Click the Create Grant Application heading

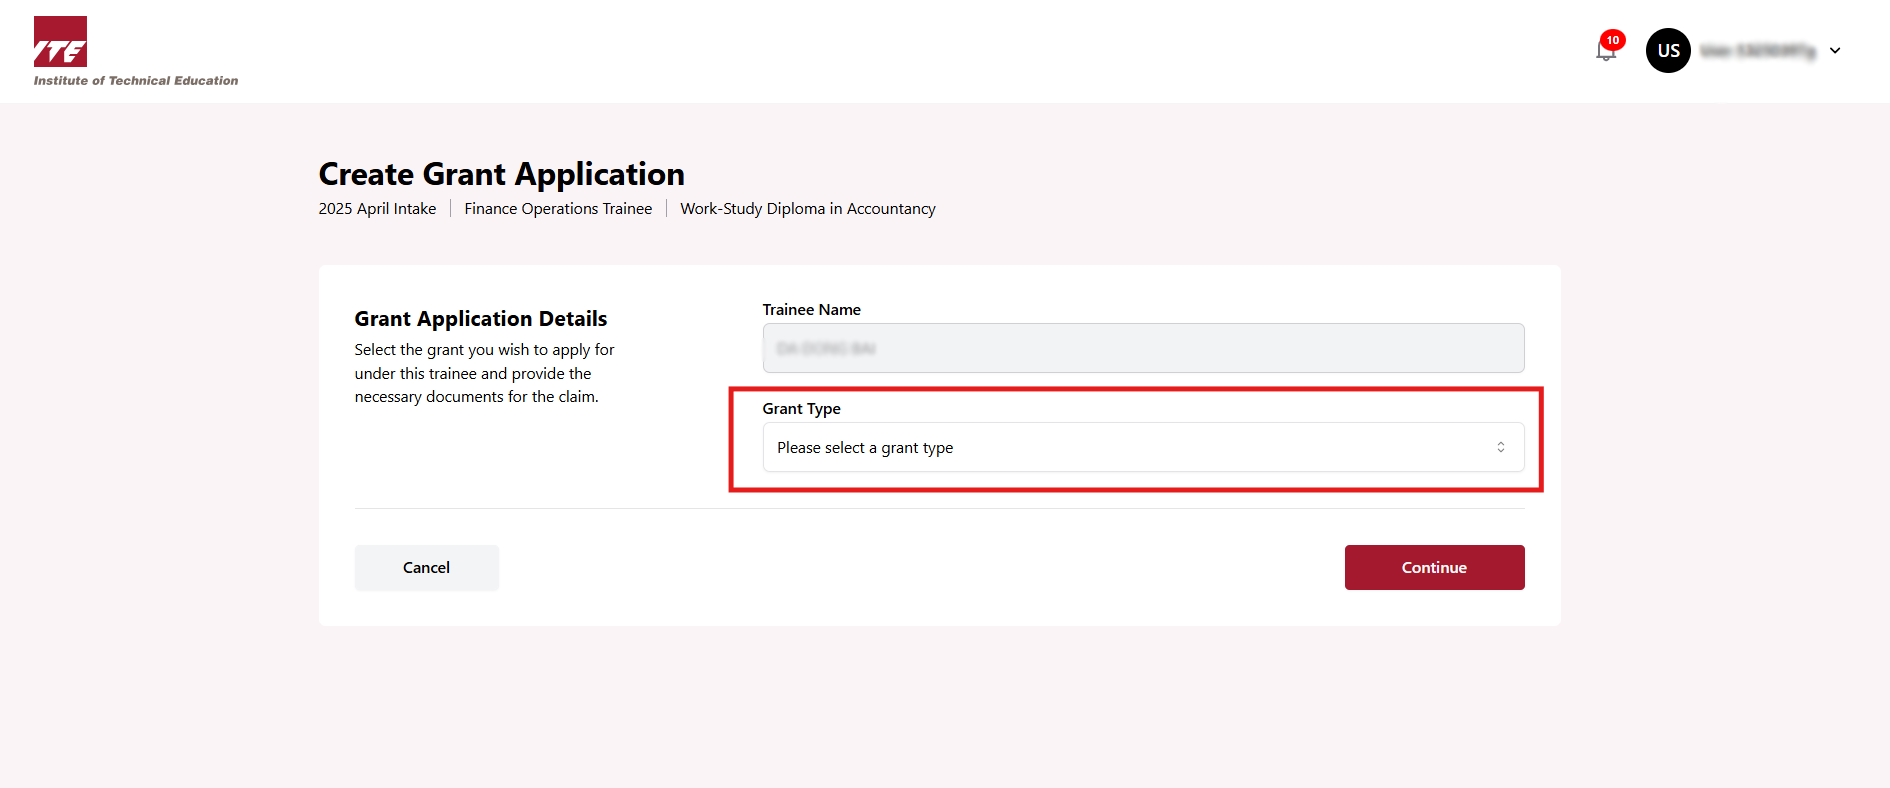click(x=501, y=174)
